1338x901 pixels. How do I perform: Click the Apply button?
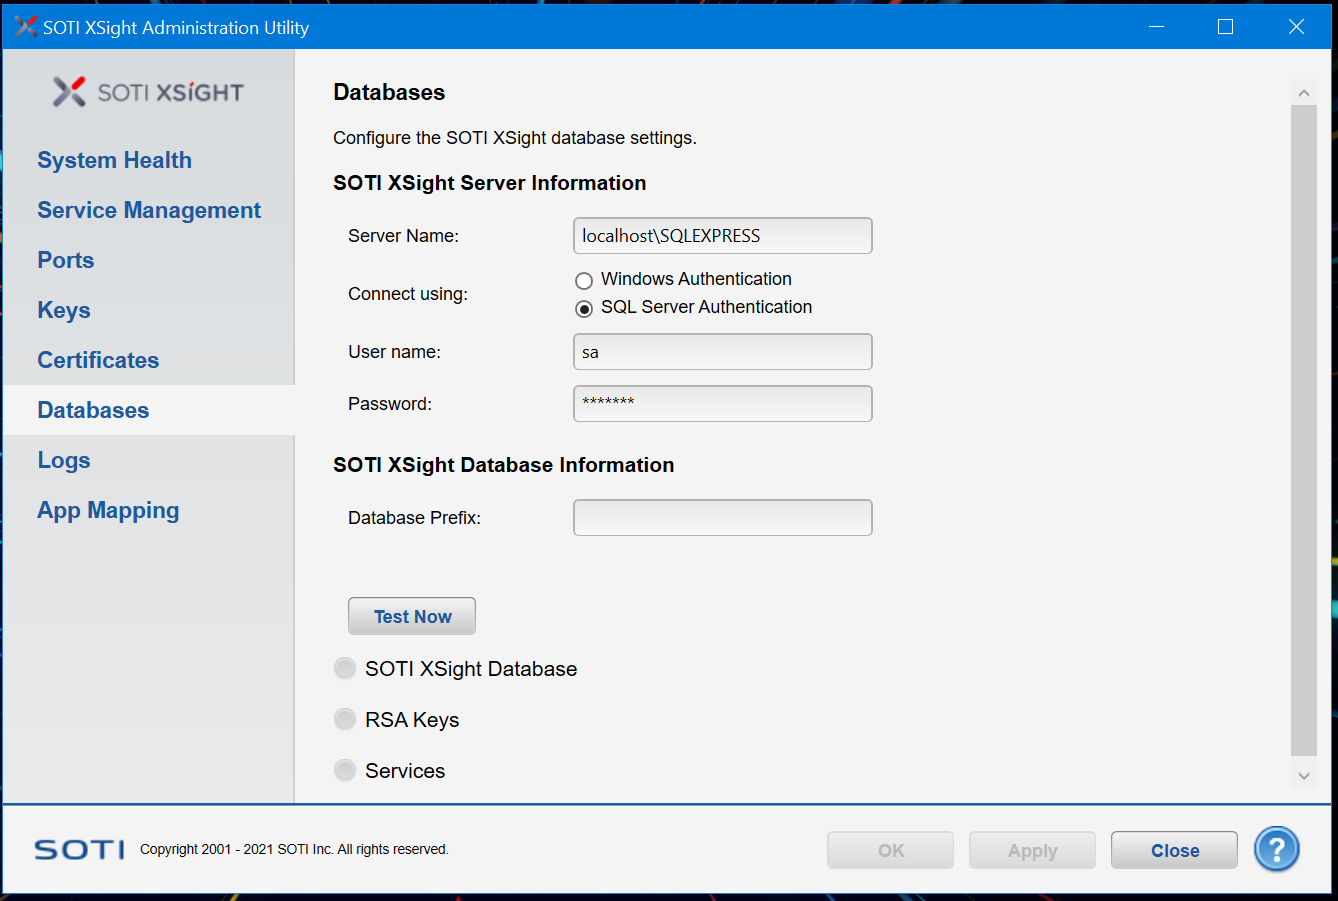click(1032, 850)
